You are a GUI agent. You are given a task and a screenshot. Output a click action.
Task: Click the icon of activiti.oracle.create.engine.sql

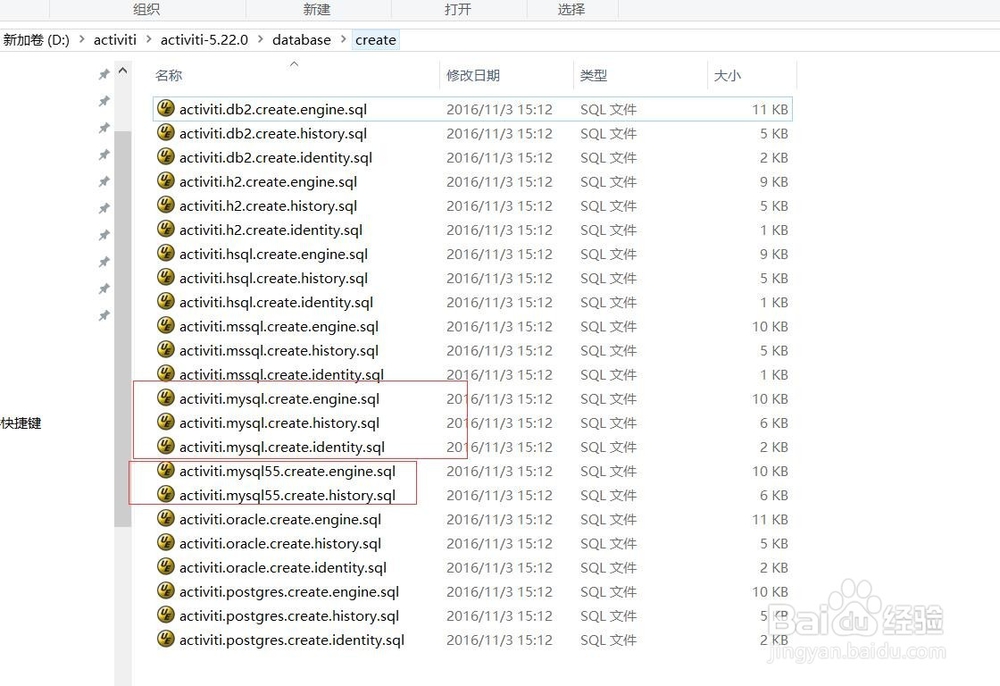166,518
